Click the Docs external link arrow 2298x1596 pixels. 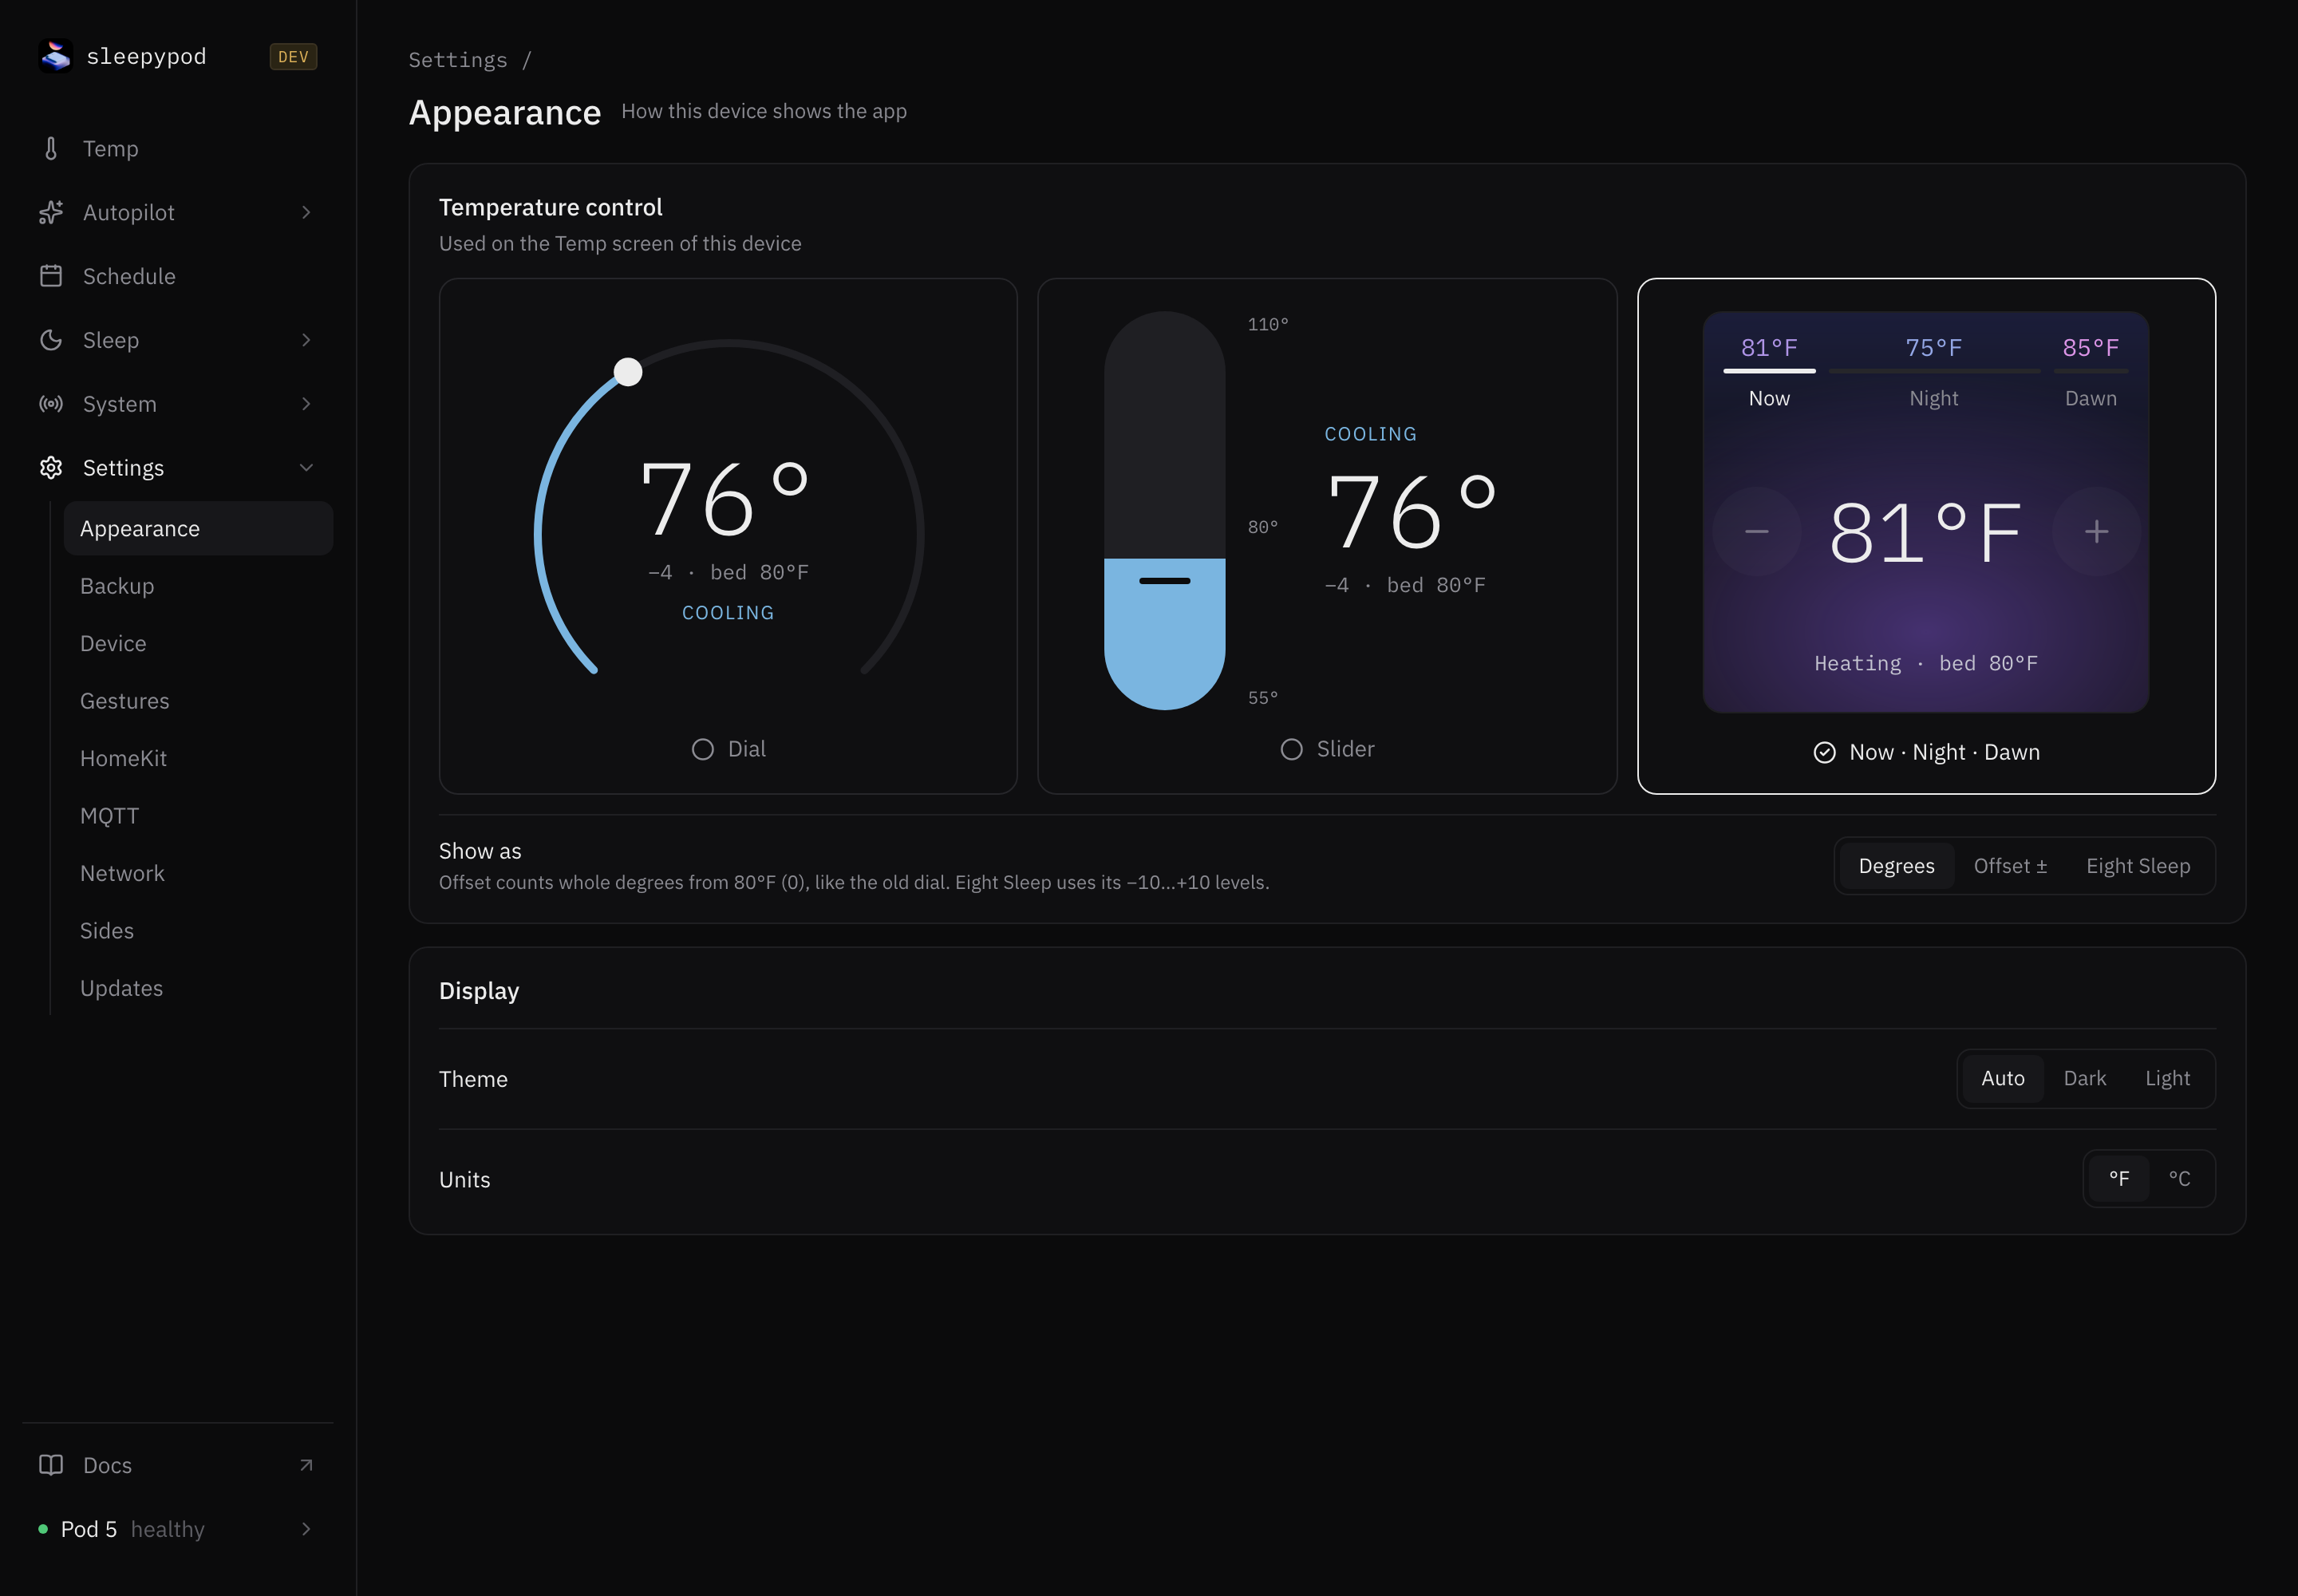tap(306, 1465)
